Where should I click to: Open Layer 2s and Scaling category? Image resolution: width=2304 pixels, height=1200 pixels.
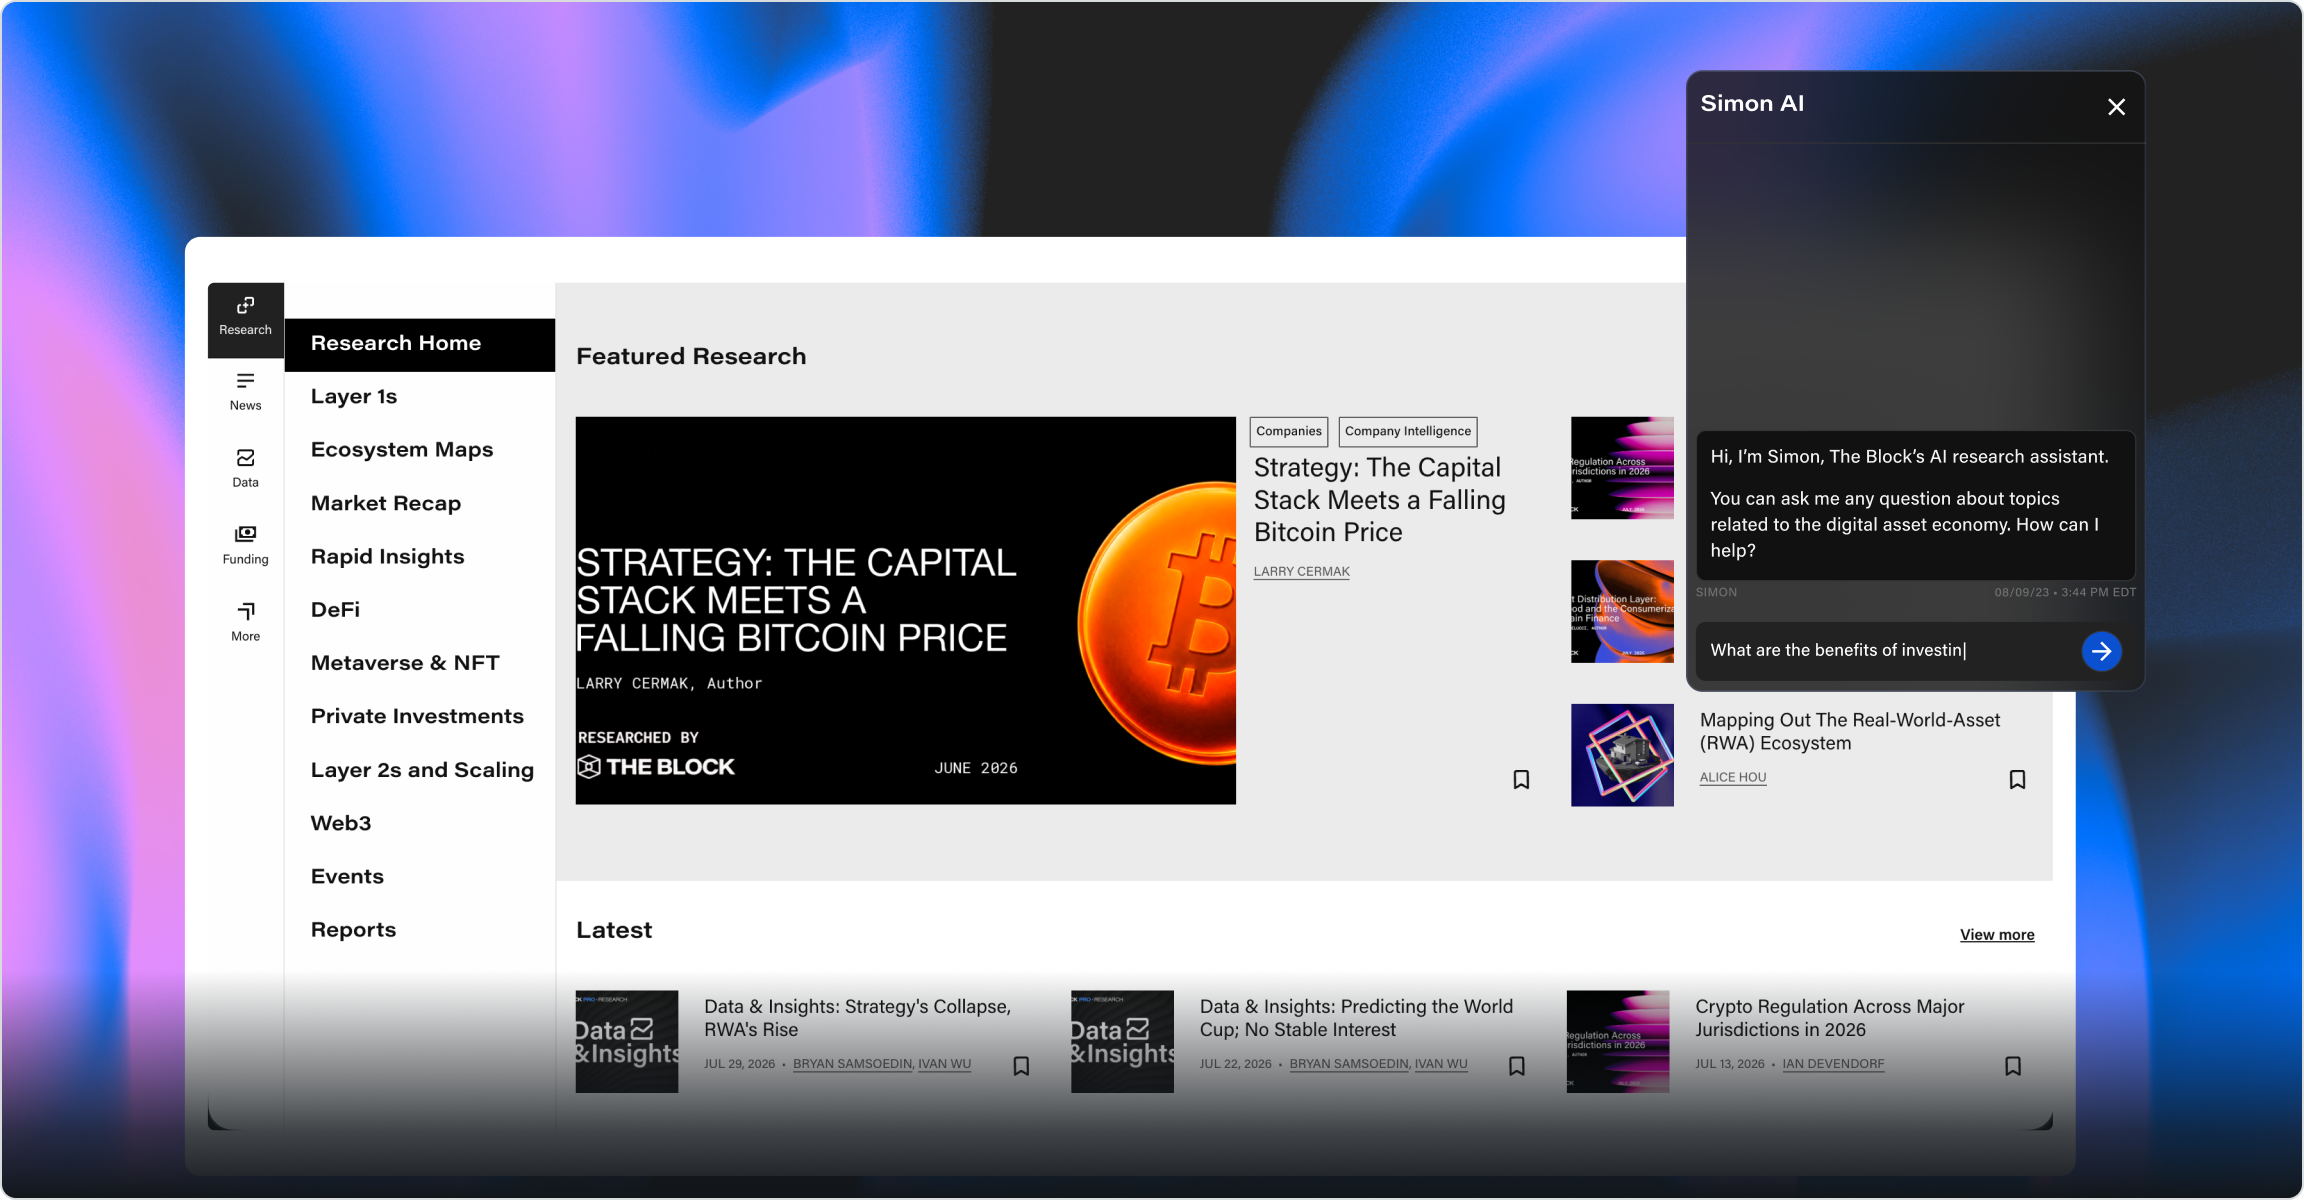pos(422,770)
